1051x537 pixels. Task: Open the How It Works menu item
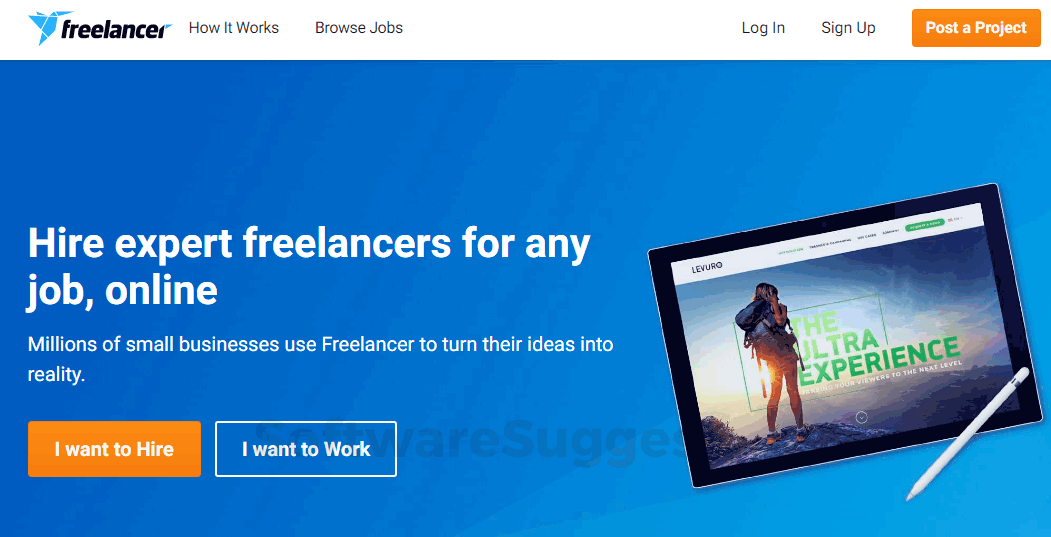pyautogui.click(x=234, y=28)
